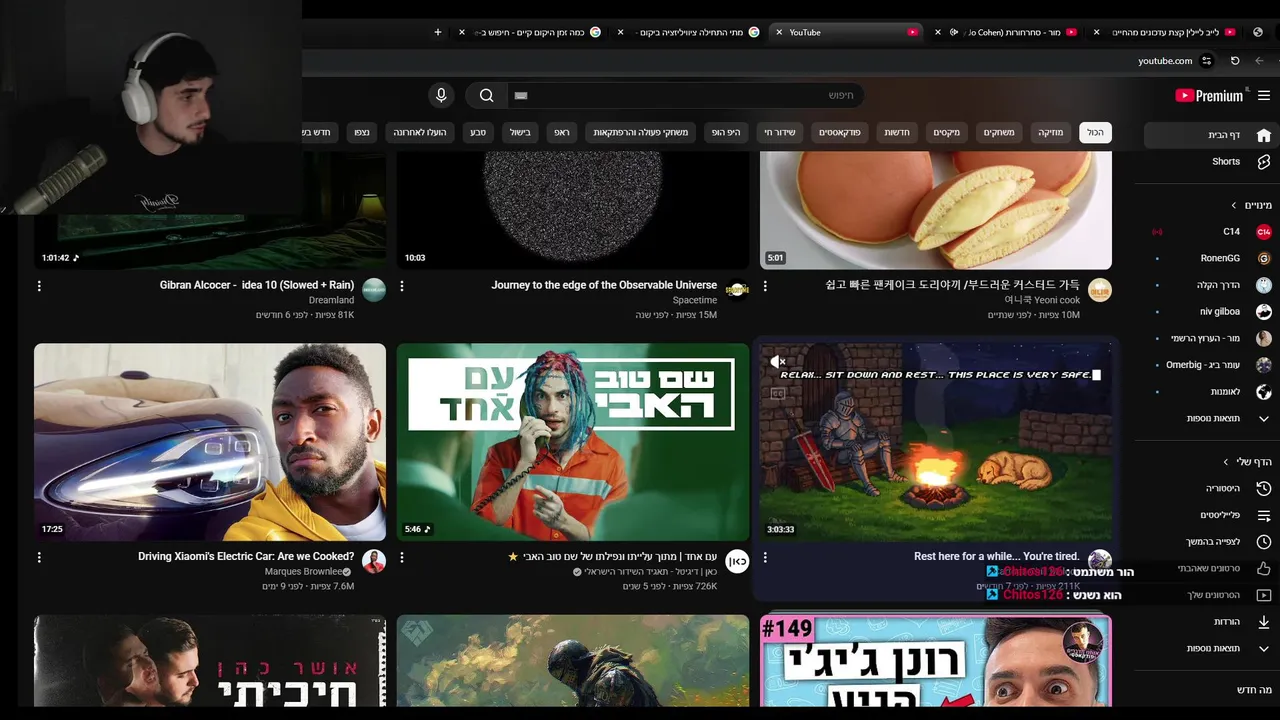Open the hamburger guide menu
Image resolution: width=1280 pixels, height=720 pixels.
coord(1264,96)
